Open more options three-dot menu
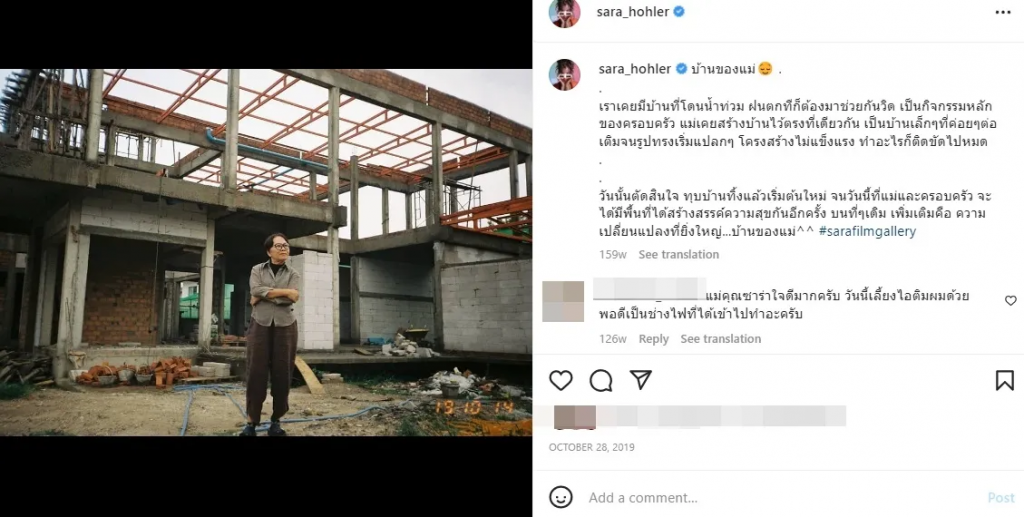The height and width of the screenshot is (517, 1024). coord(1003,12)
